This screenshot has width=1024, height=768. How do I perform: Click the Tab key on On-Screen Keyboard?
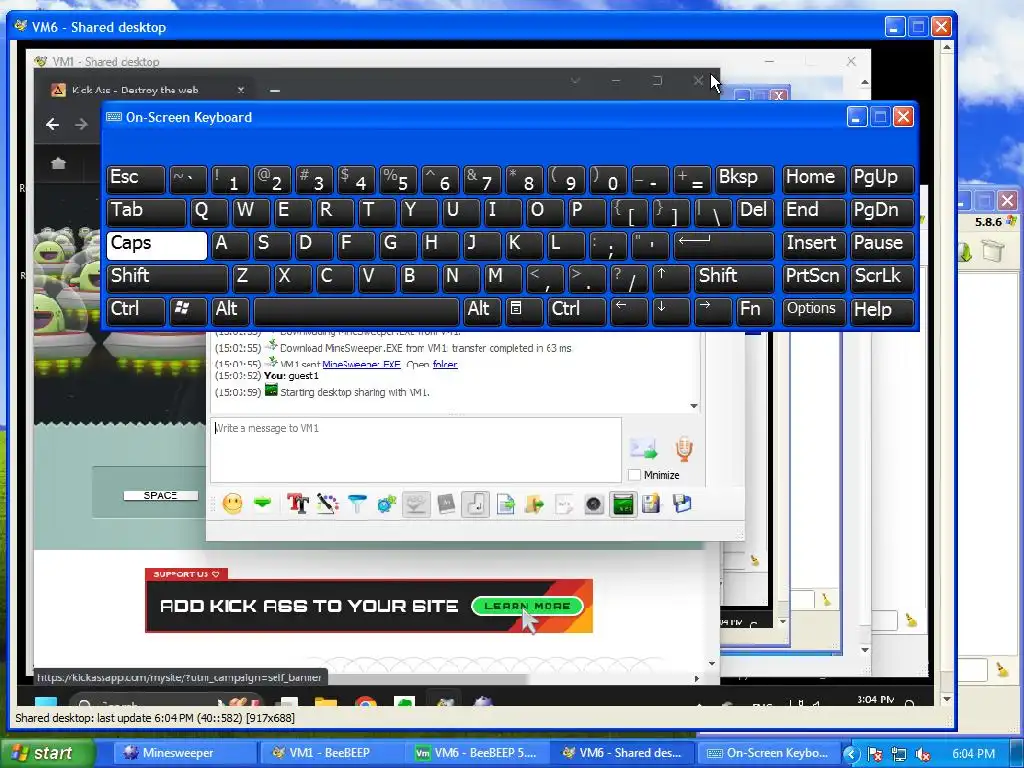pos(146,212)
